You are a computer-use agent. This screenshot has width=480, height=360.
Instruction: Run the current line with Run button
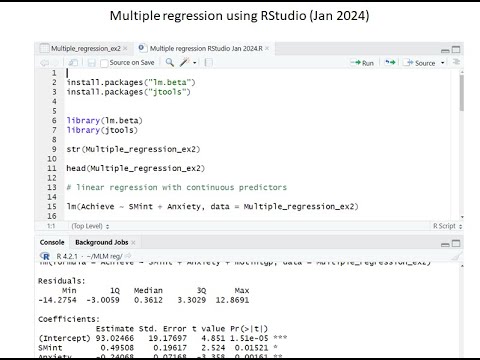362,63
